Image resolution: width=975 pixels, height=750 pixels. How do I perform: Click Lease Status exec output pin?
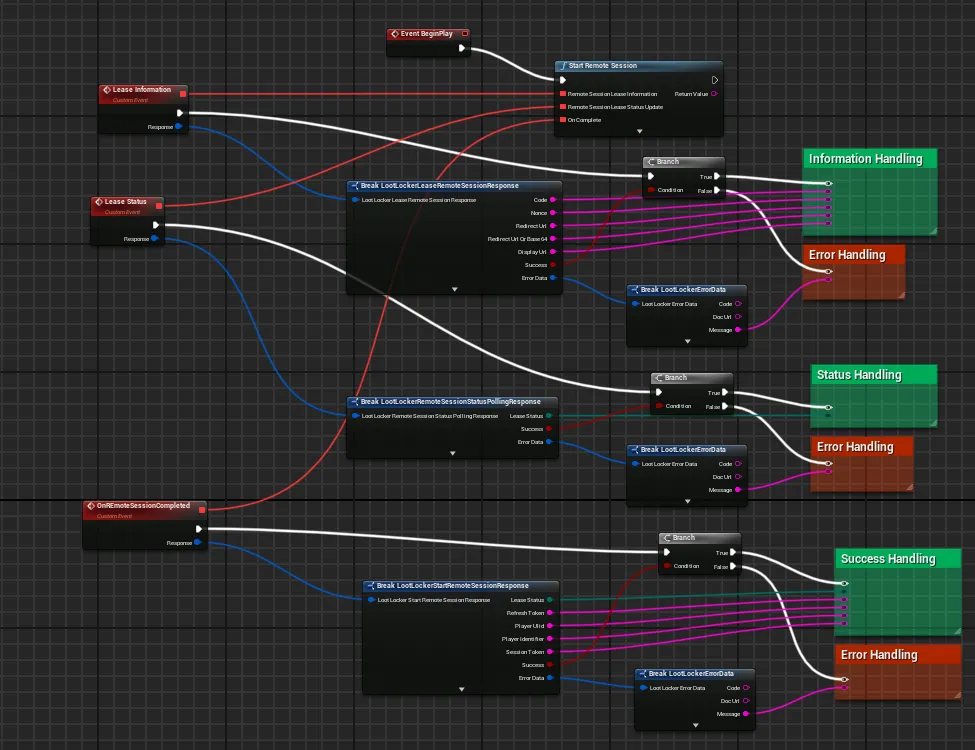coord(155,225)
